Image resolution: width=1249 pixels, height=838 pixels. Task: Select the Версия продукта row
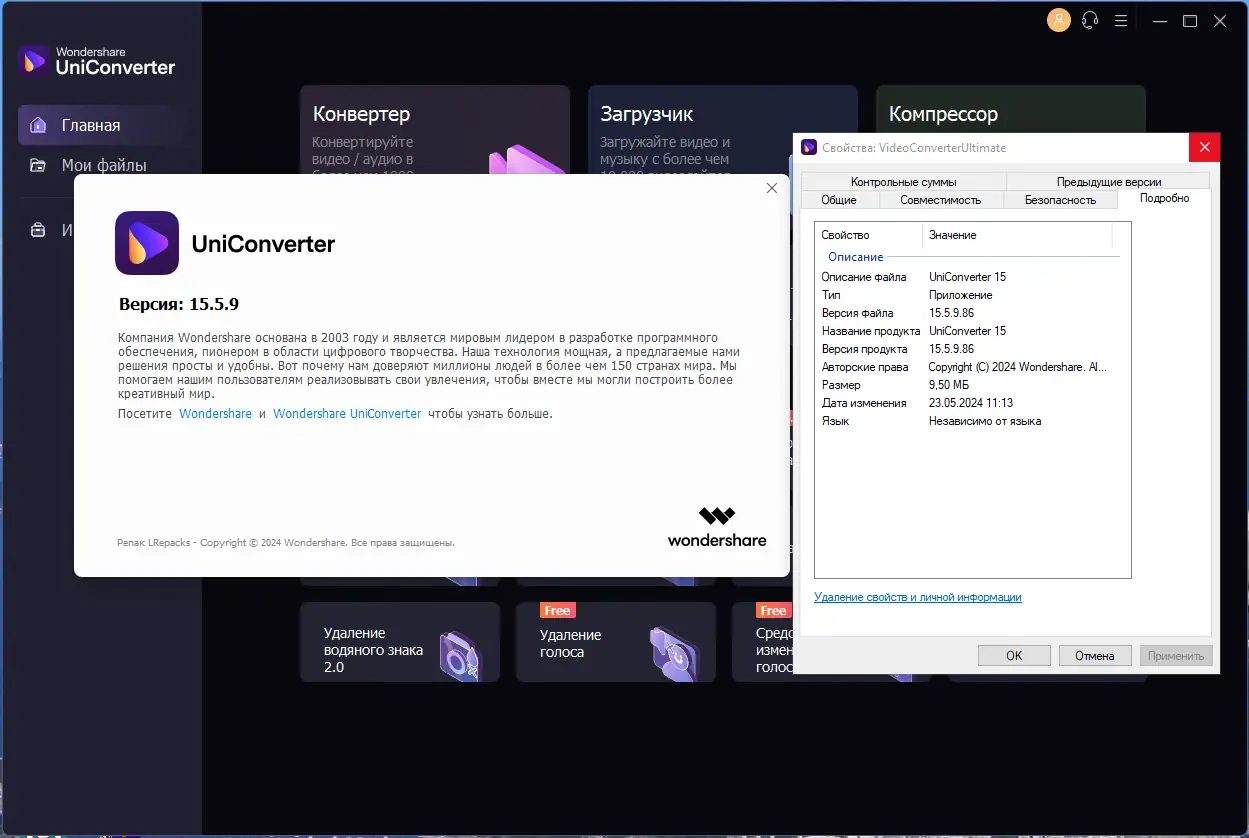tap(967, 349)
